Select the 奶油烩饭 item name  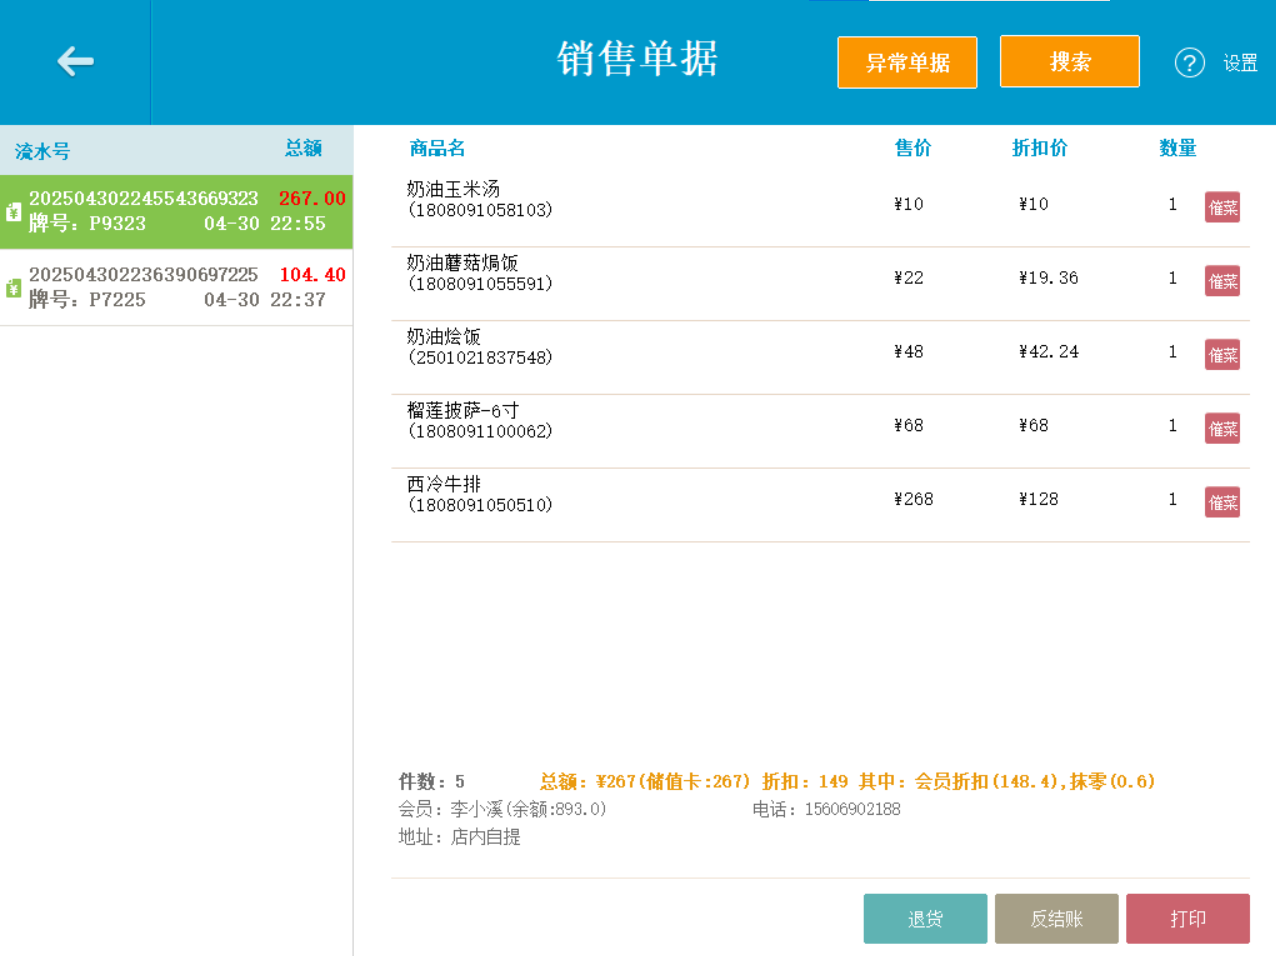pos(444,337)
